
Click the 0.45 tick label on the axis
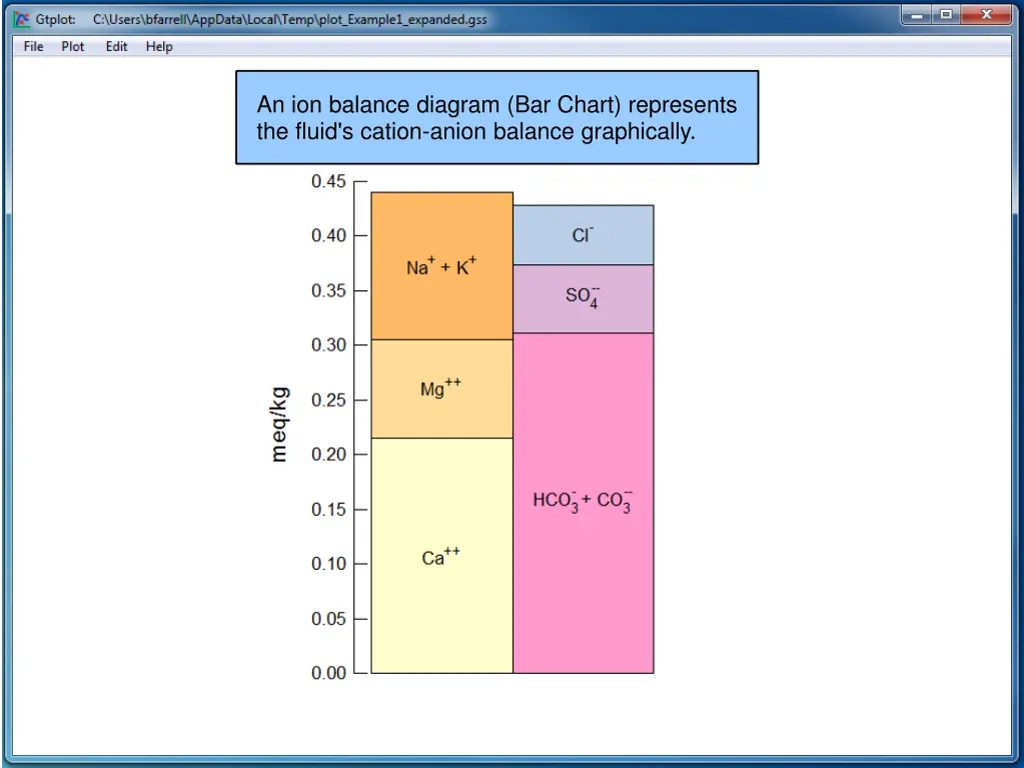(328, 181)
